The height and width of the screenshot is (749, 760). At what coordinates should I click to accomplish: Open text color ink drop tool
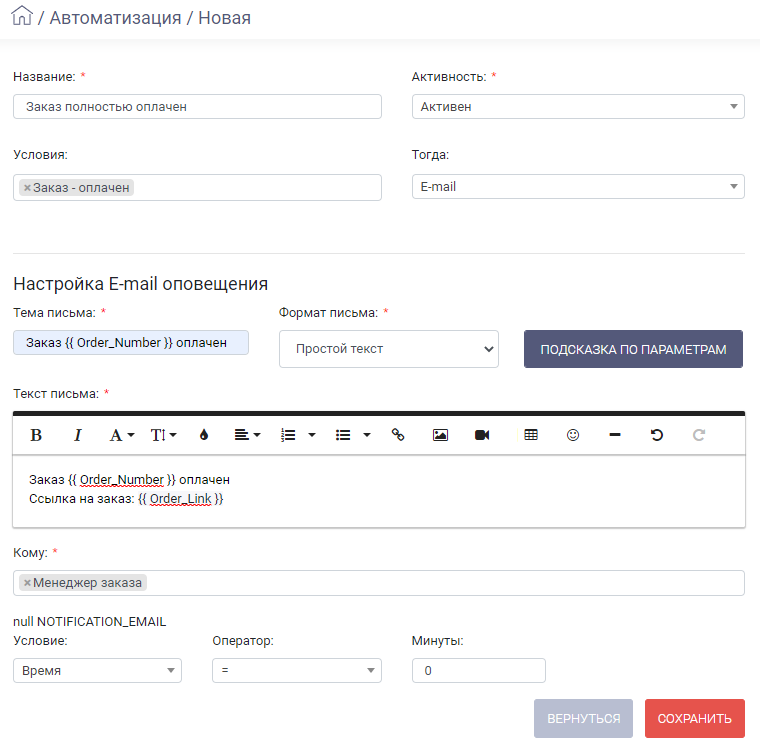point(204,435)
